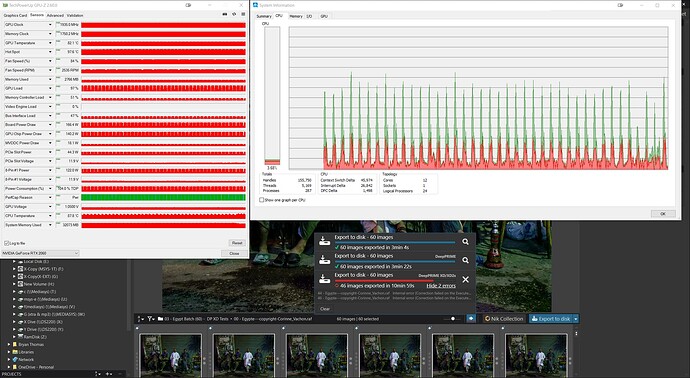Click the blue arrow icon beside Nik Collection
Image resolution: width=690 pixels, height=378 pixels.
[471, 319]
